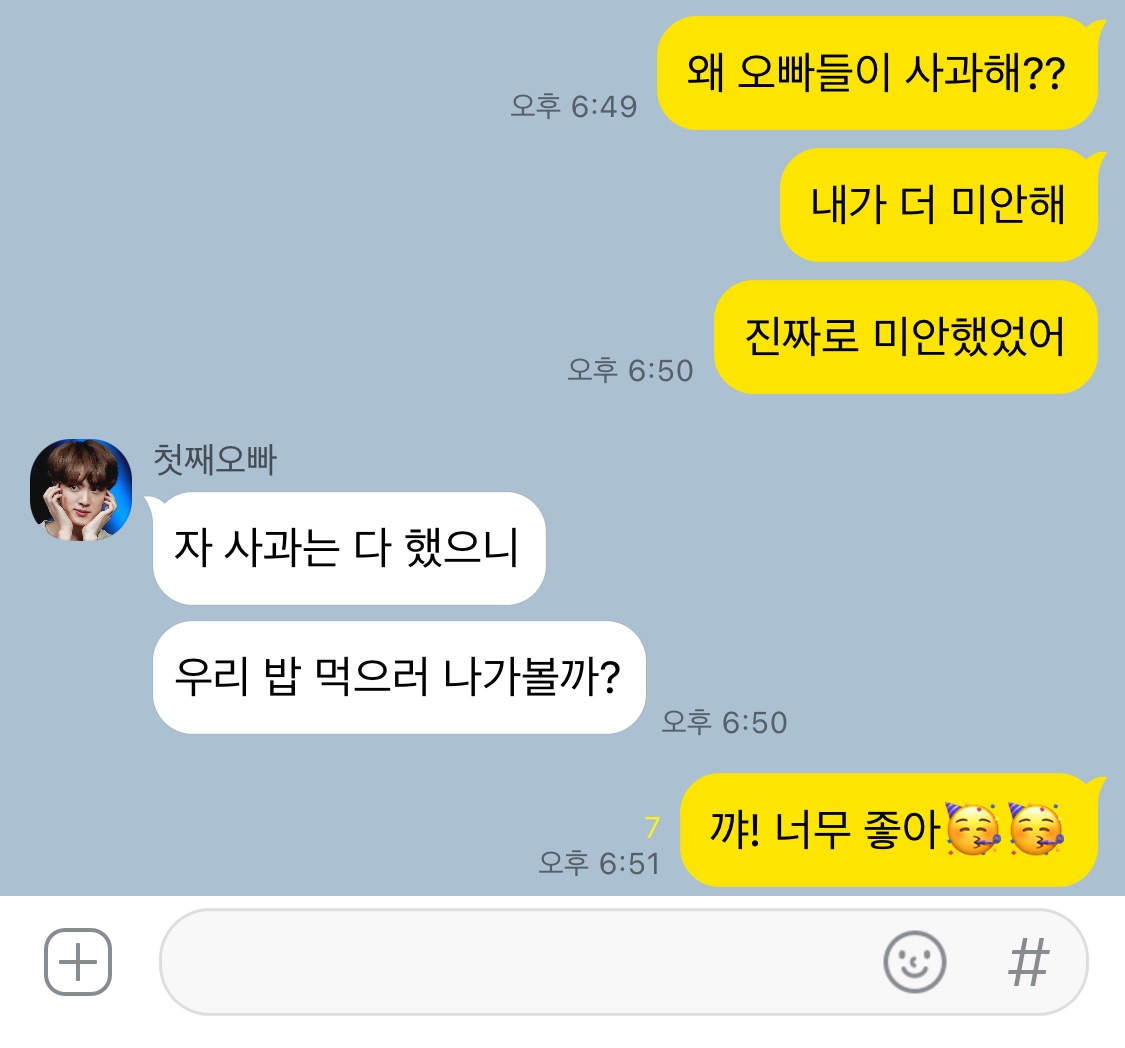
Task: Open the emoticon picker smiley icon
Action: point(914,961)
